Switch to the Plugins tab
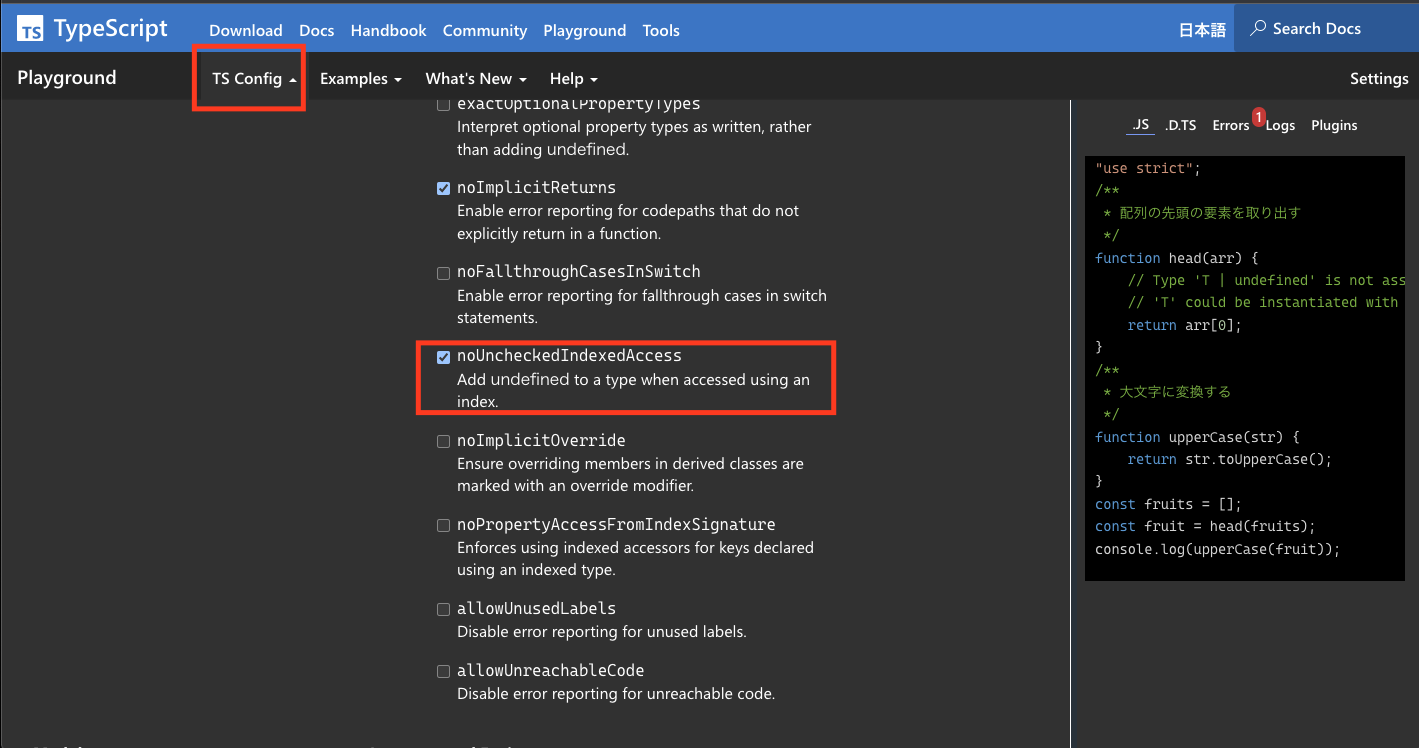Image resolution: width=1419 pixels, height=748 pixels. tap(1334, 125)
